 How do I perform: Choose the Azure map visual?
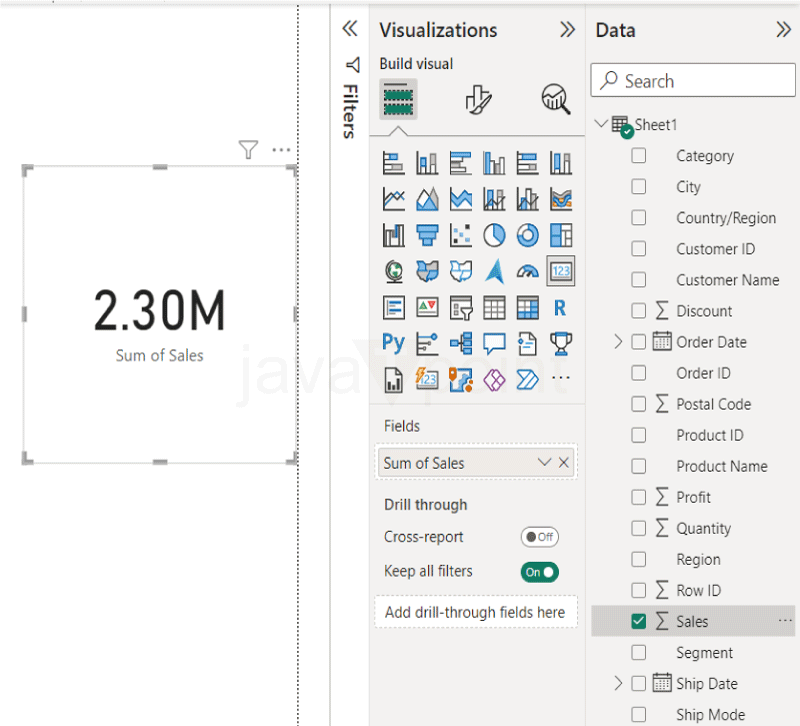(x=494, y=271)
